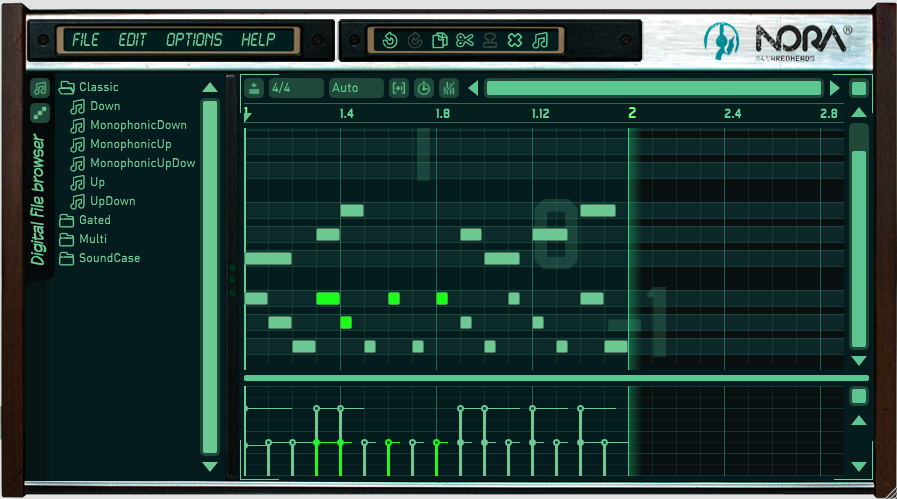Image resolution: width=897 pixels, height=499 pixels.
Task: Open the OPTIONS menu
Action: click(x=194, y=40)
